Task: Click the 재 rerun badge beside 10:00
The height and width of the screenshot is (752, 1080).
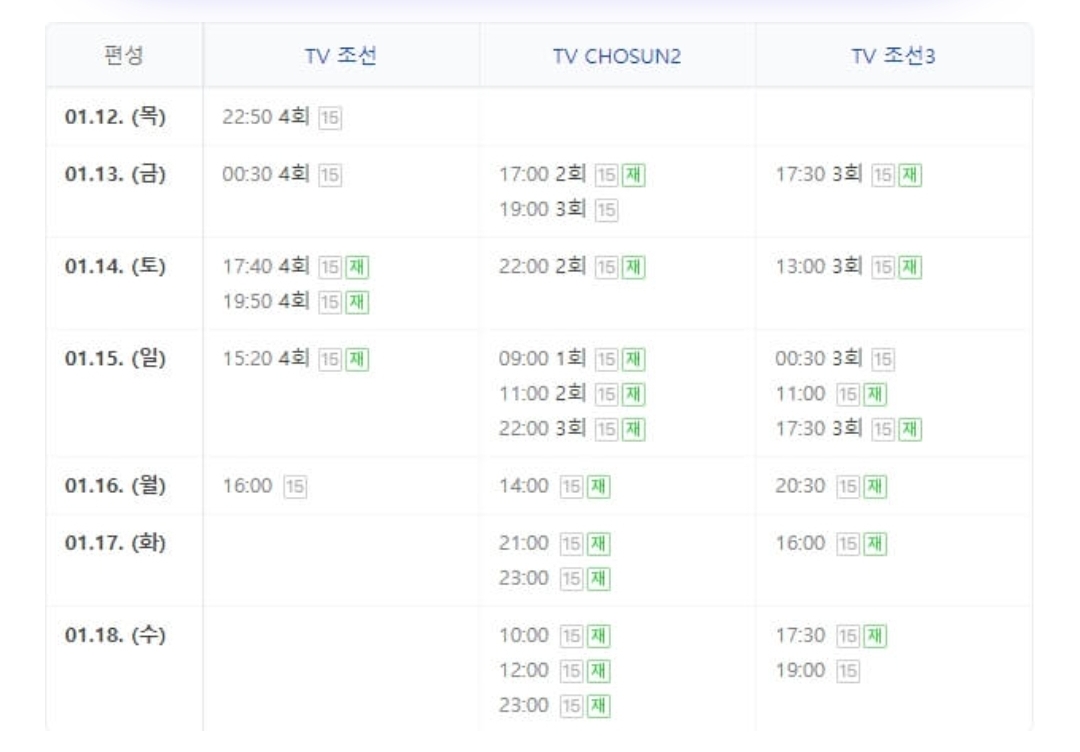Action: coord(599,636)
